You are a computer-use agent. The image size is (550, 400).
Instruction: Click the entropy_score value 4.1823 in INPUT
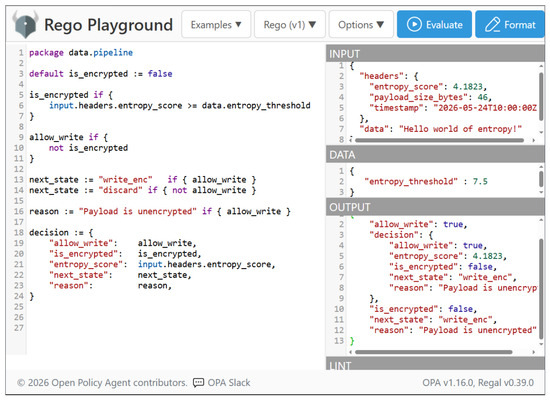pyautogui.click(x=467, y=86)
